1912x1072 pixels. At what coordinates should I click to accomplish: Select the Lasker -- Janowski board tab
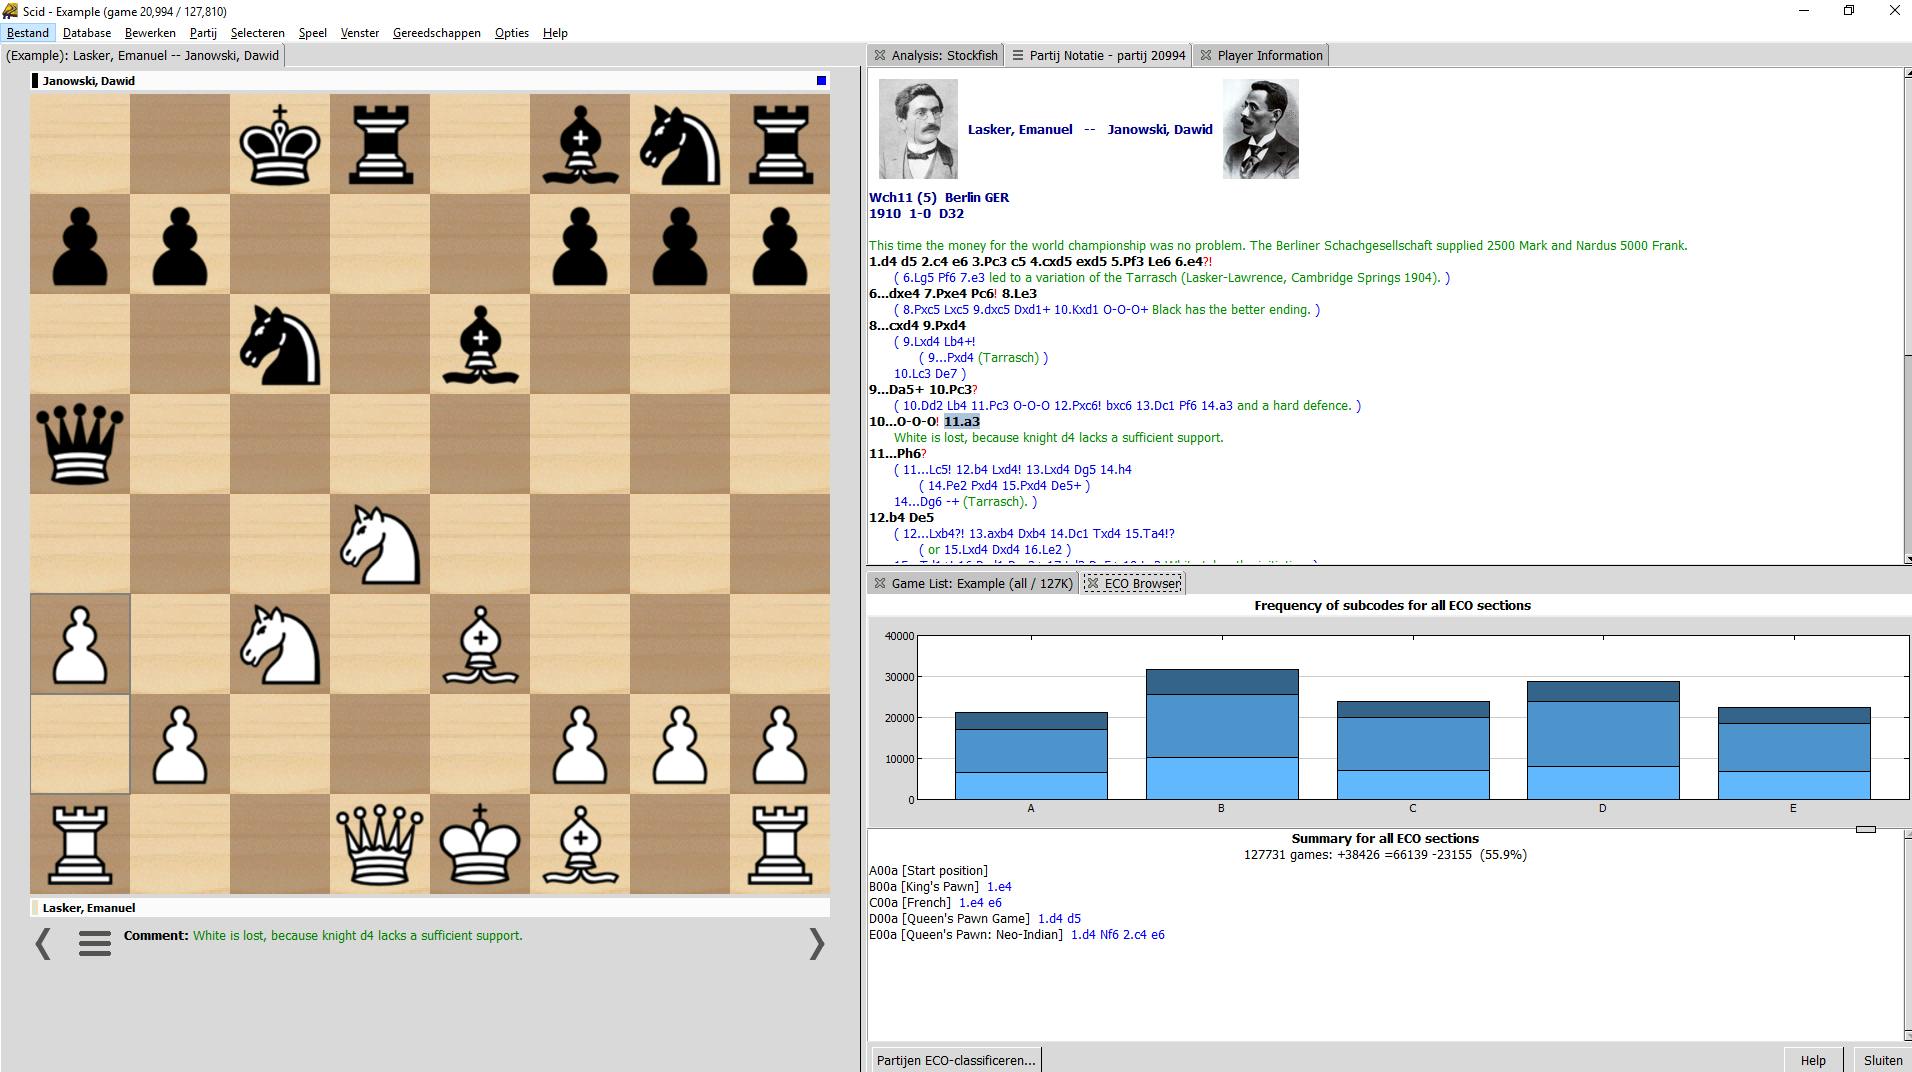tap(143, 55)
